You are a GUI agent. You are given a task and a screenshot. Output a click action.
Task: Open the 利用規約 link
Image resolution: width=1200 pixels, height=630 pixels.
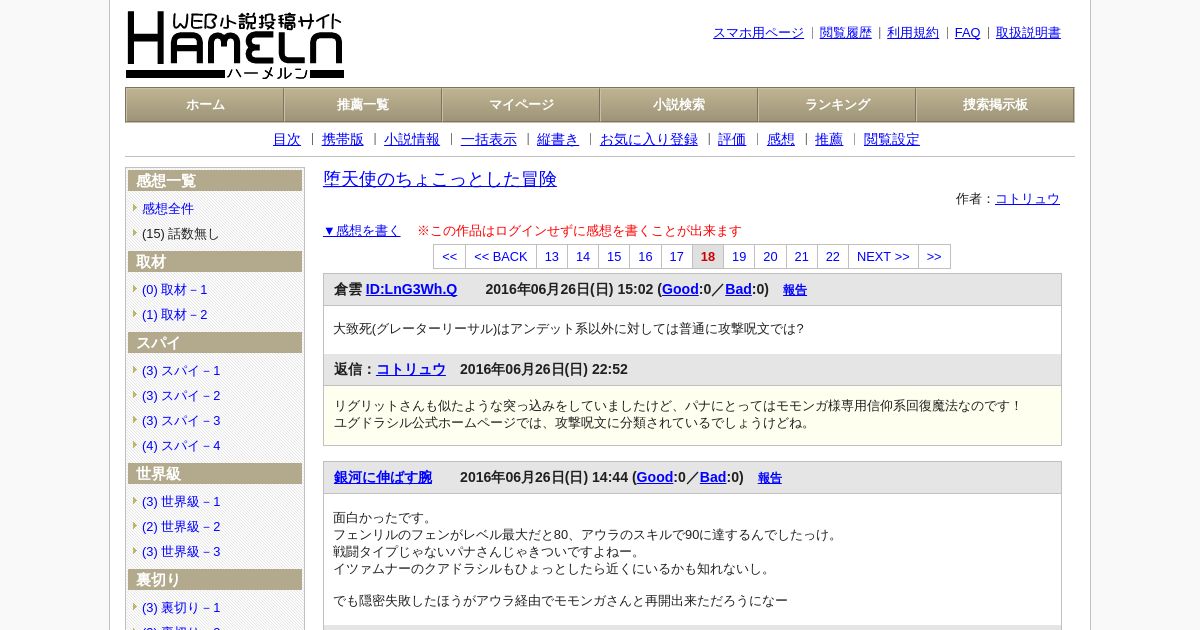(913, 33)
